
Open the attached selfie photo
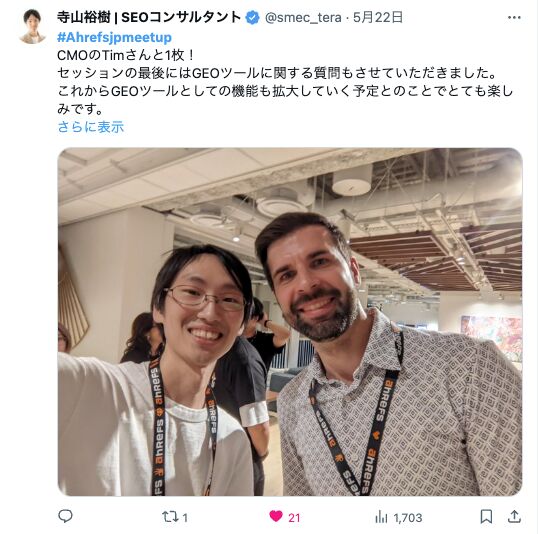point(290,322)
